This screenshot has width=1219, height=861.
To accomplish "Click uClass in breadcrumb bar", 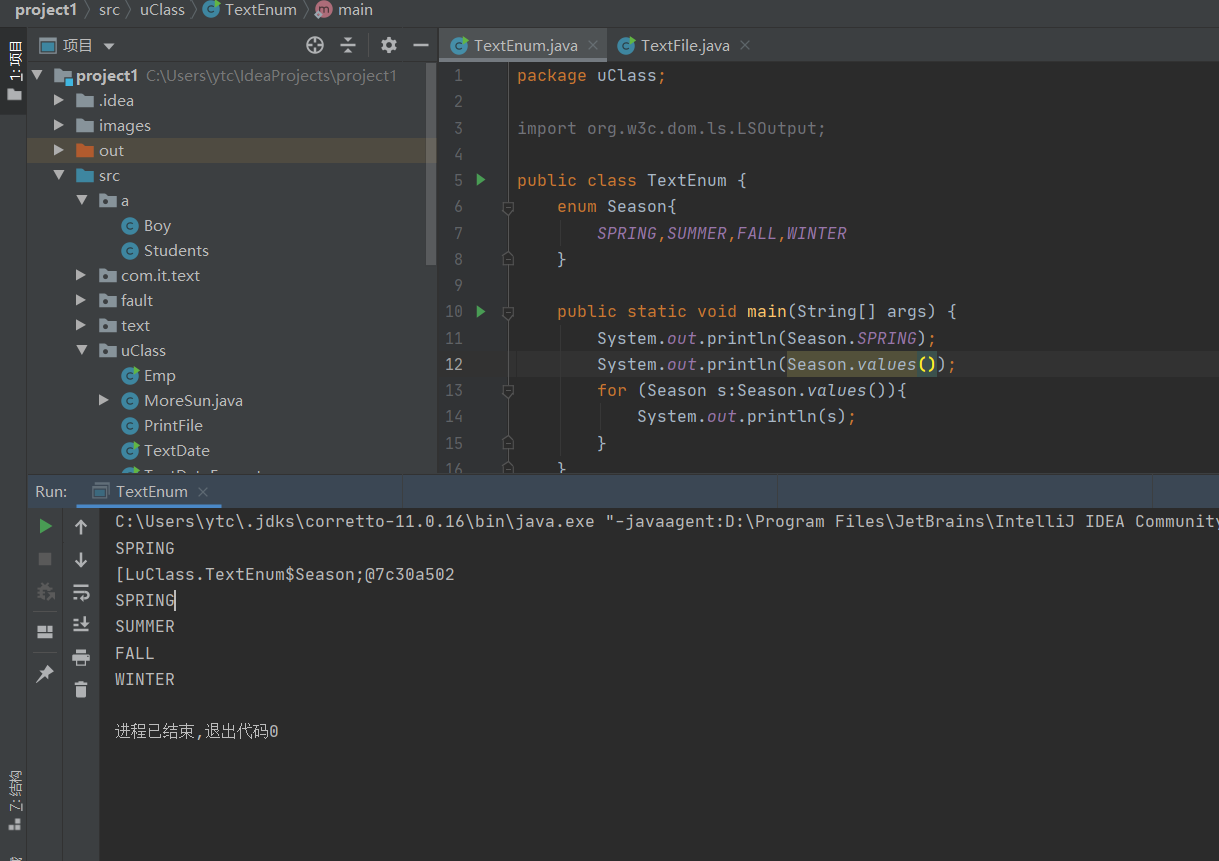I will point(162,9).
